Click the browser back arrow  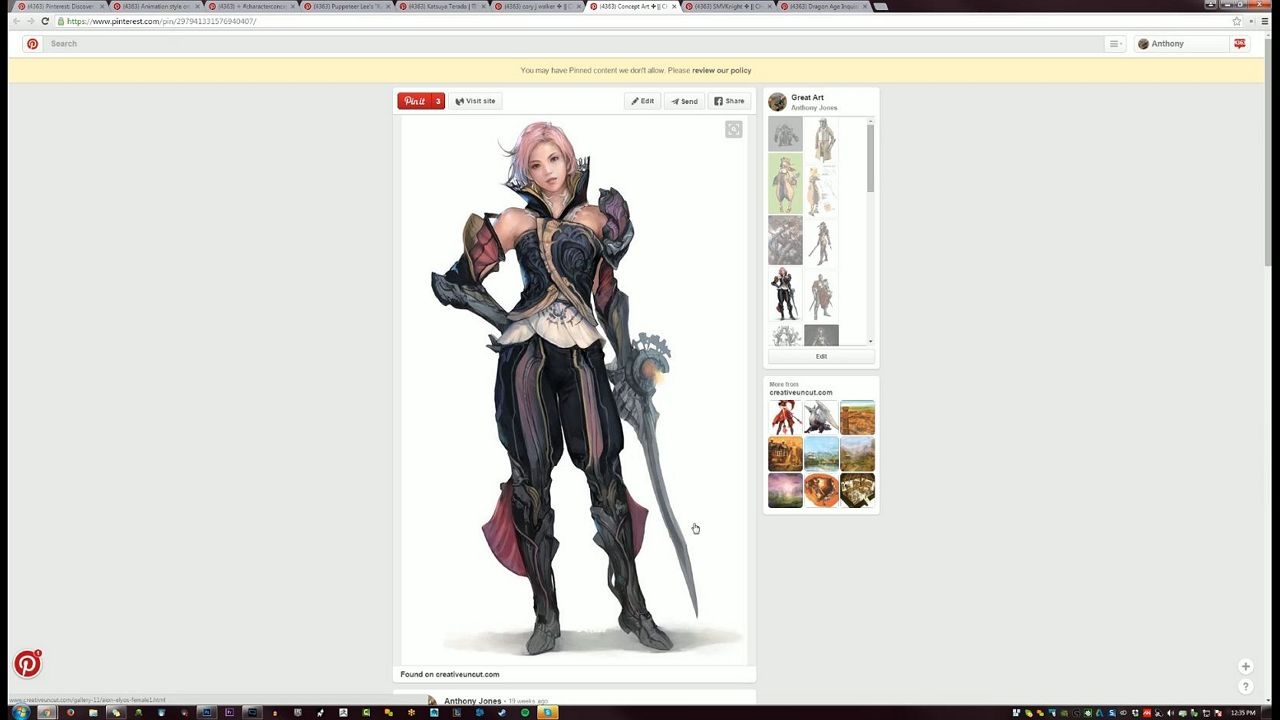tap(15, 21)
